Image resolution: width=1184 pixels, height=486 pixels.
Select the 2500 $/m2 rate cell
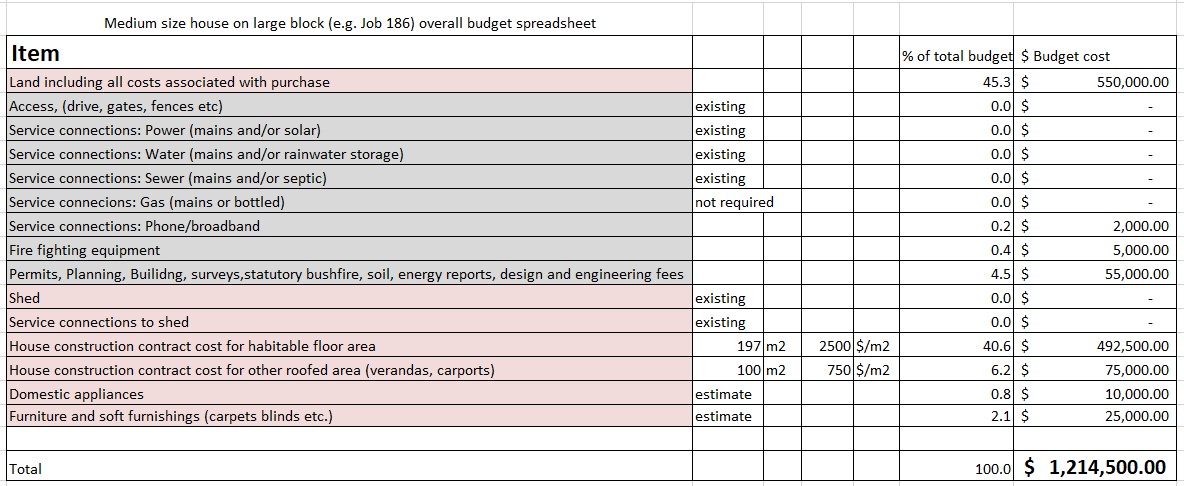(x=834, y=346)
